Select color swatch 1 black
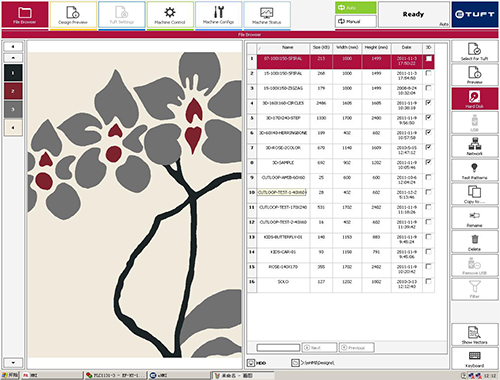The width and height of the screenshot is (500, 380). coord(13,73)
